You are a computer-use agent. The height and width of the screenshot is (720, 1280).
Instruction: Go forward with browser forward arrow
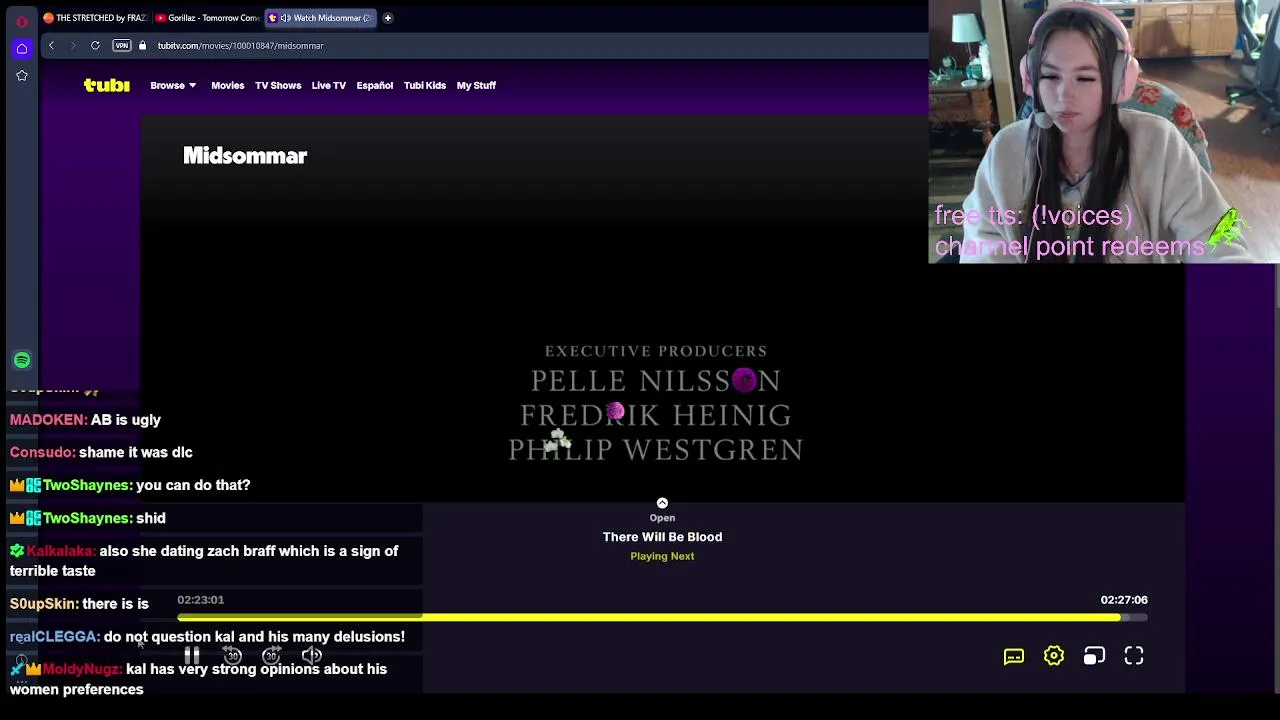[x=72, y=45]
